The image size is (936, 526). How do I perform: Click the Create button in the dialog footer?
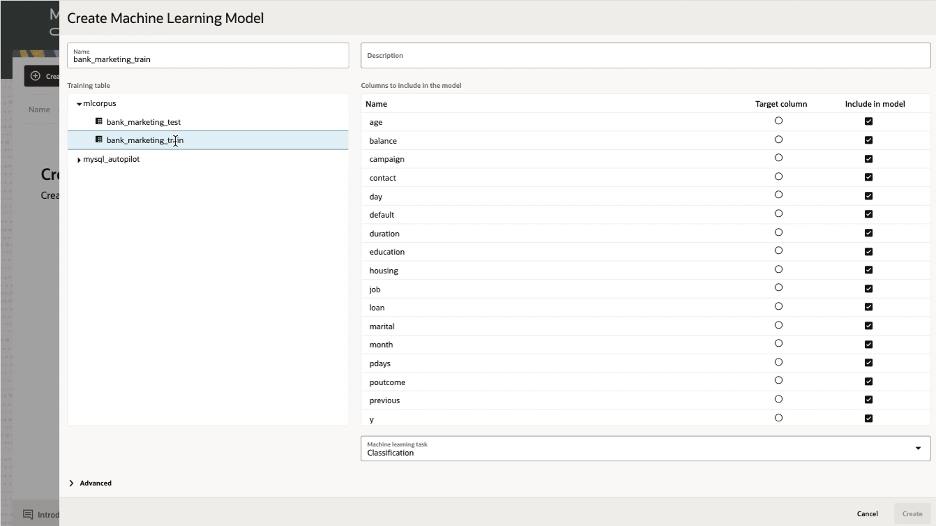click(x=912, y=513)
